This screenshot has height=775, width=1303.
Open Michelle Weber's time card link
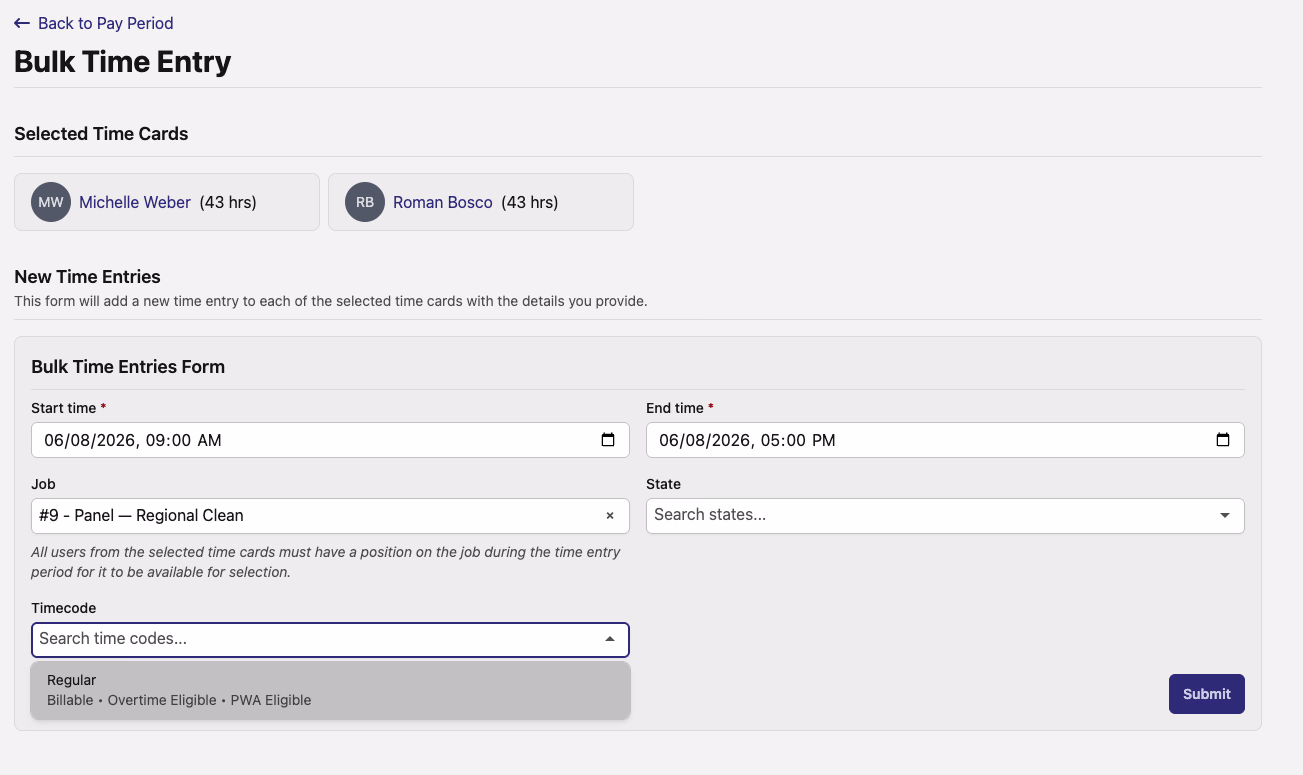[135, 202]
